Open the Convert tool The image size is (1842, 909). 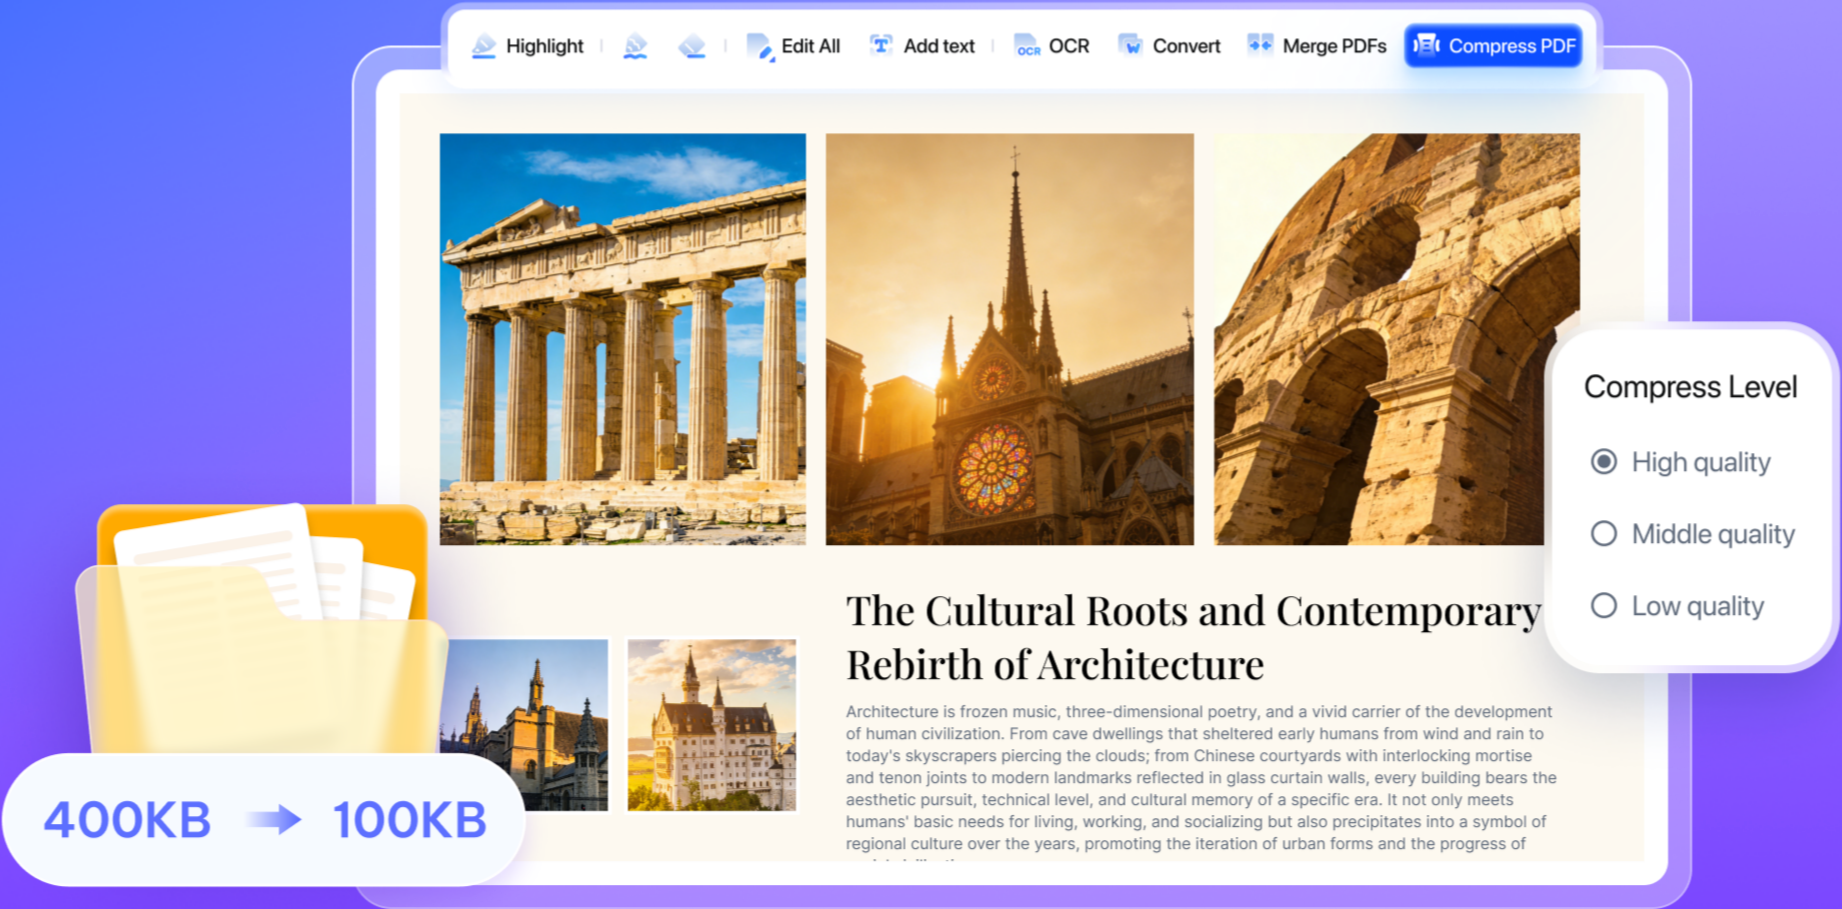pyautogui.click(x=1169, y=46)
